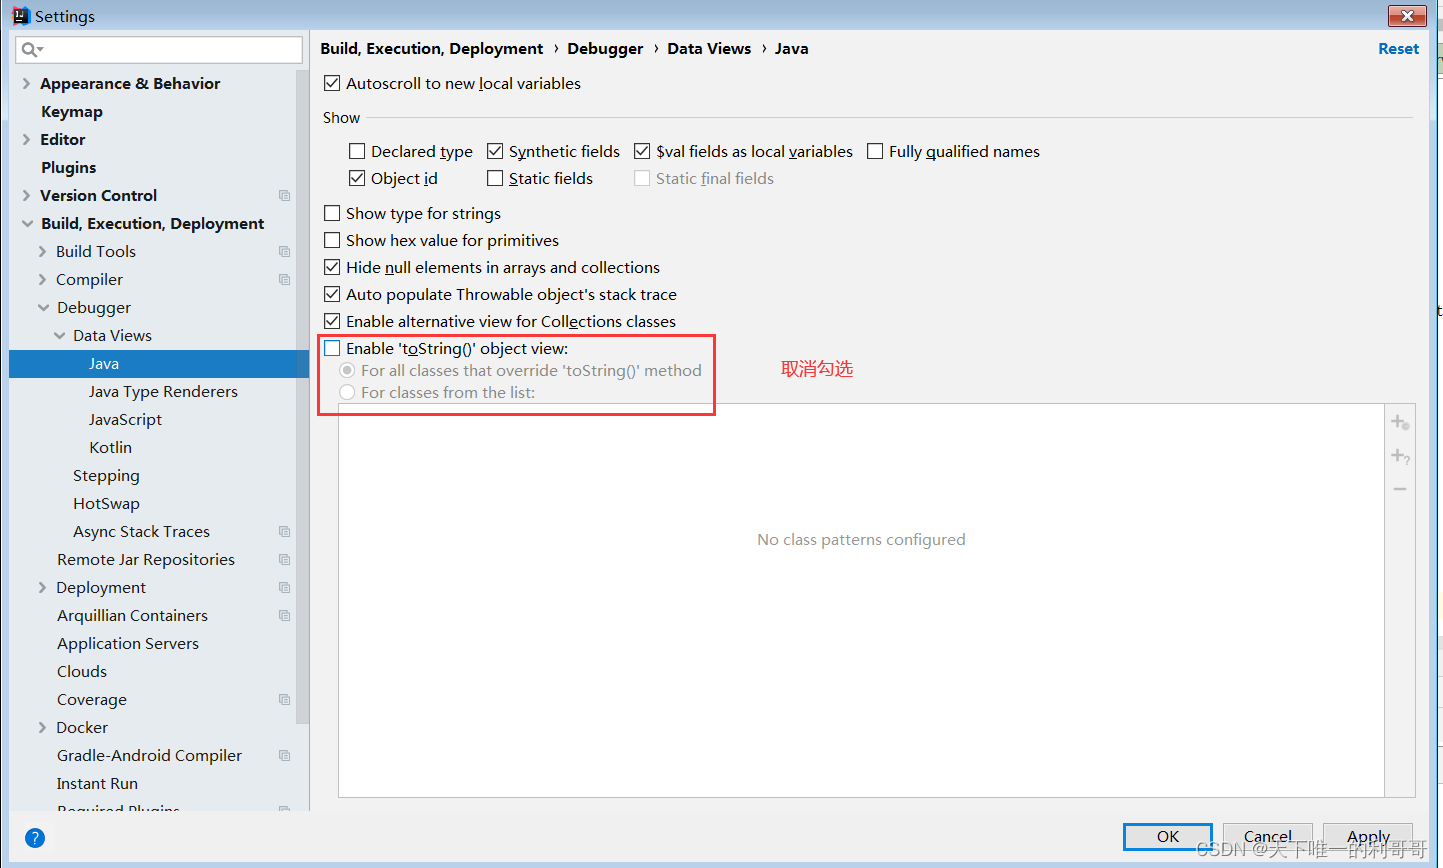Click the settings search input field
The image size is (1443, 868).
[159, 49]
